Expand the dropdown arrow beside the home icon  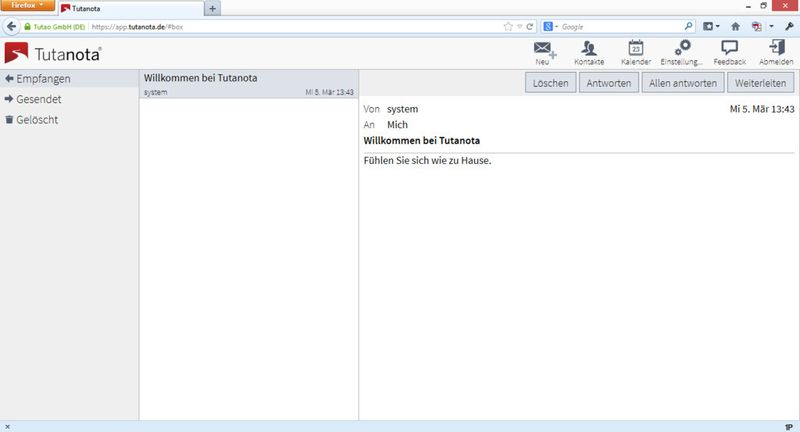(x=771, y=27)
